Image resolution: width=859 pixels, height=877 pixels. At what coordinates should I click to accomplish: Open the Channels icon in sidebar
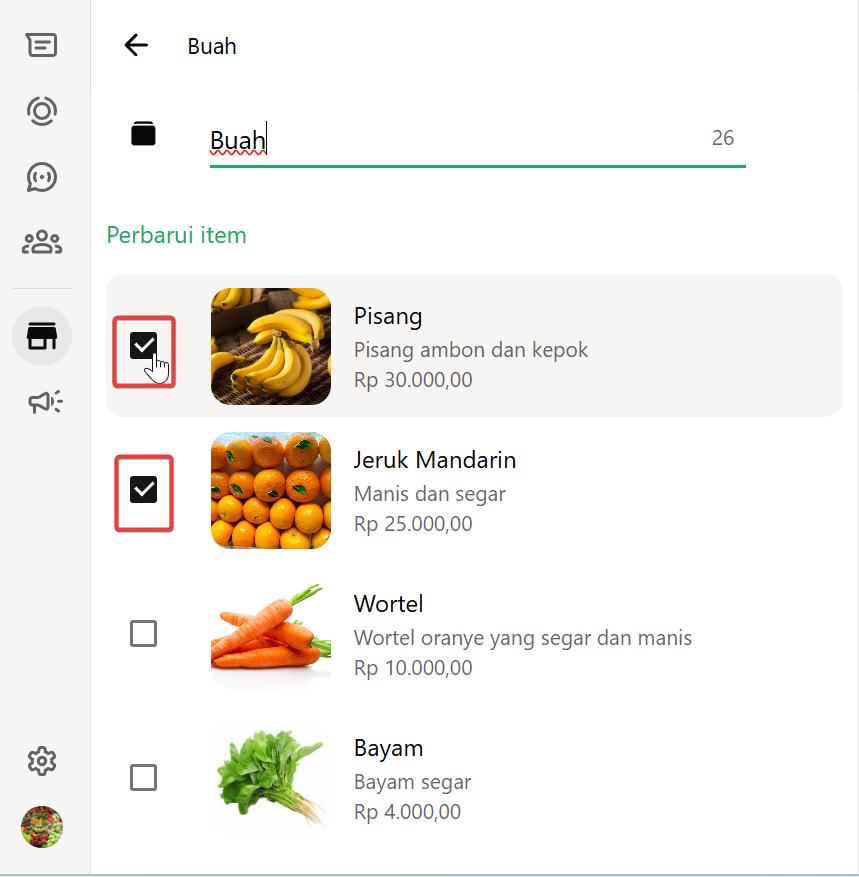pos(42,177)
